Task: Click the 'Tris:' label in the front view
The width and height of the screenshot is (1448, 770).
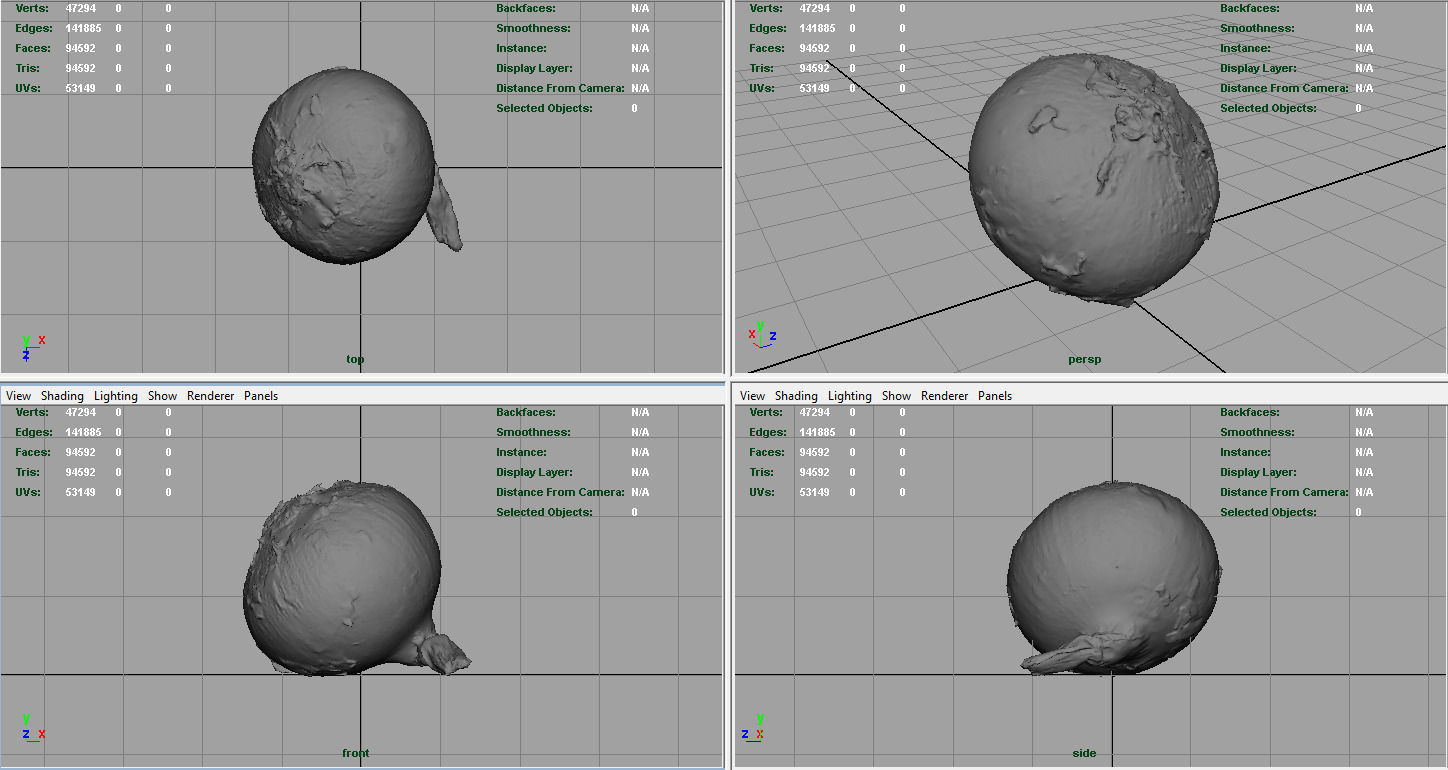Action: pyautogui.click(x=28, y=472)
